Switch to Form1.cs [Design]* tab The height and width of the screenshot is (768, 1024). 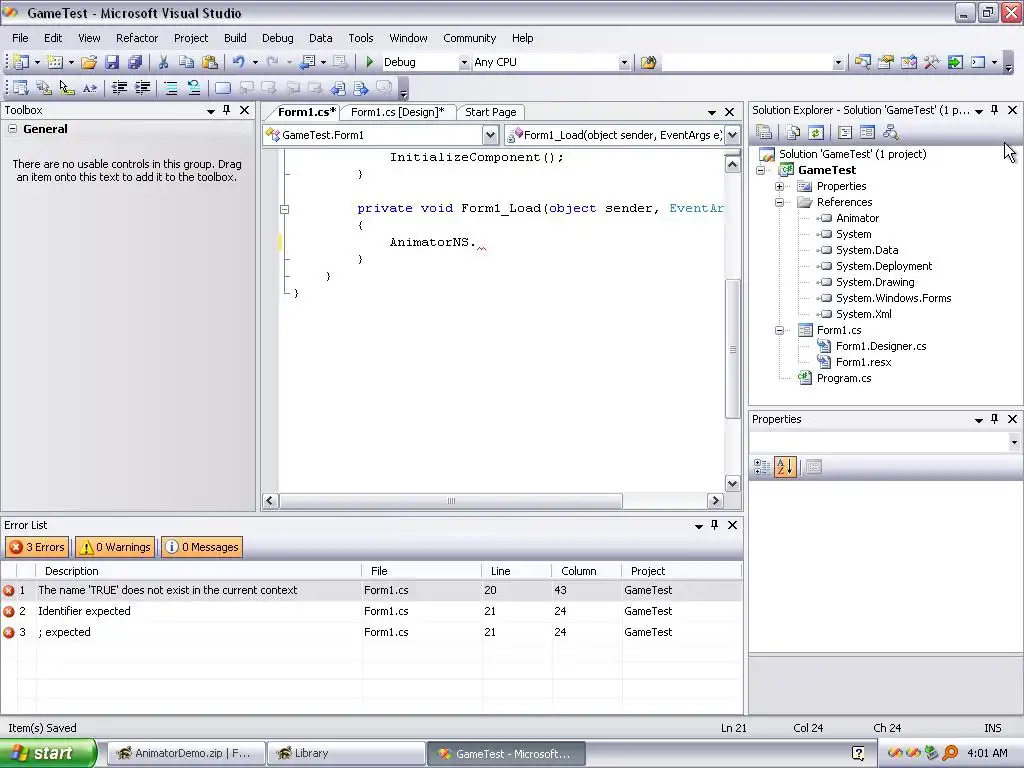(397, 112)
